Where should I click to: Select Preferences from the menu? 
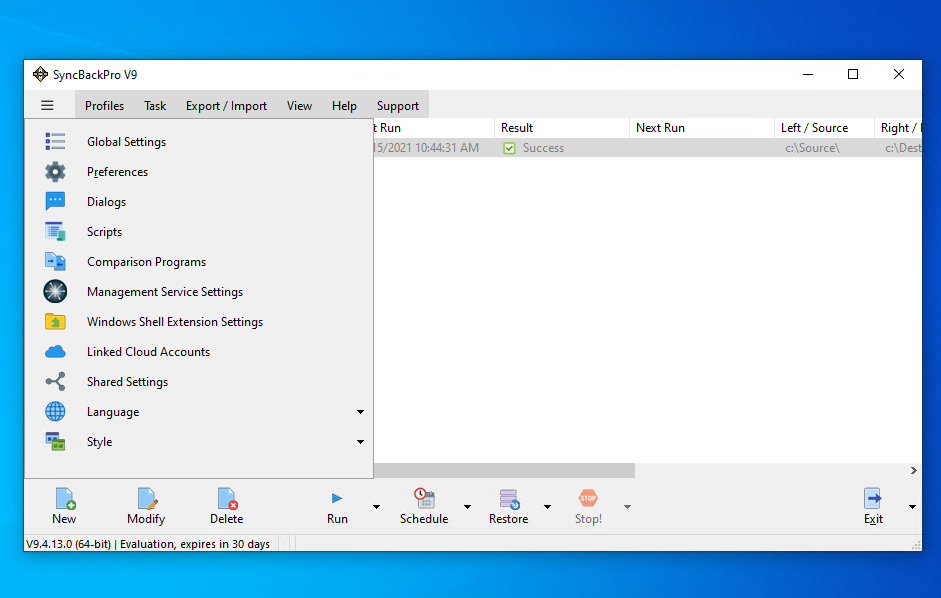199,172
